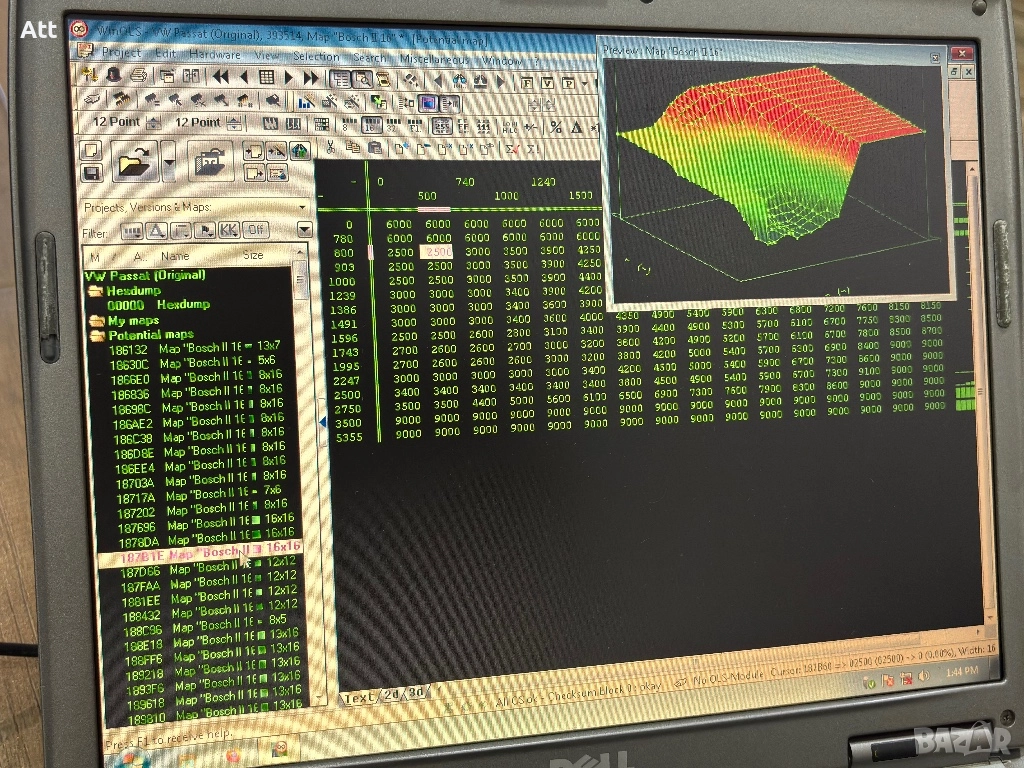Click the scissors Cut icon

329,148
